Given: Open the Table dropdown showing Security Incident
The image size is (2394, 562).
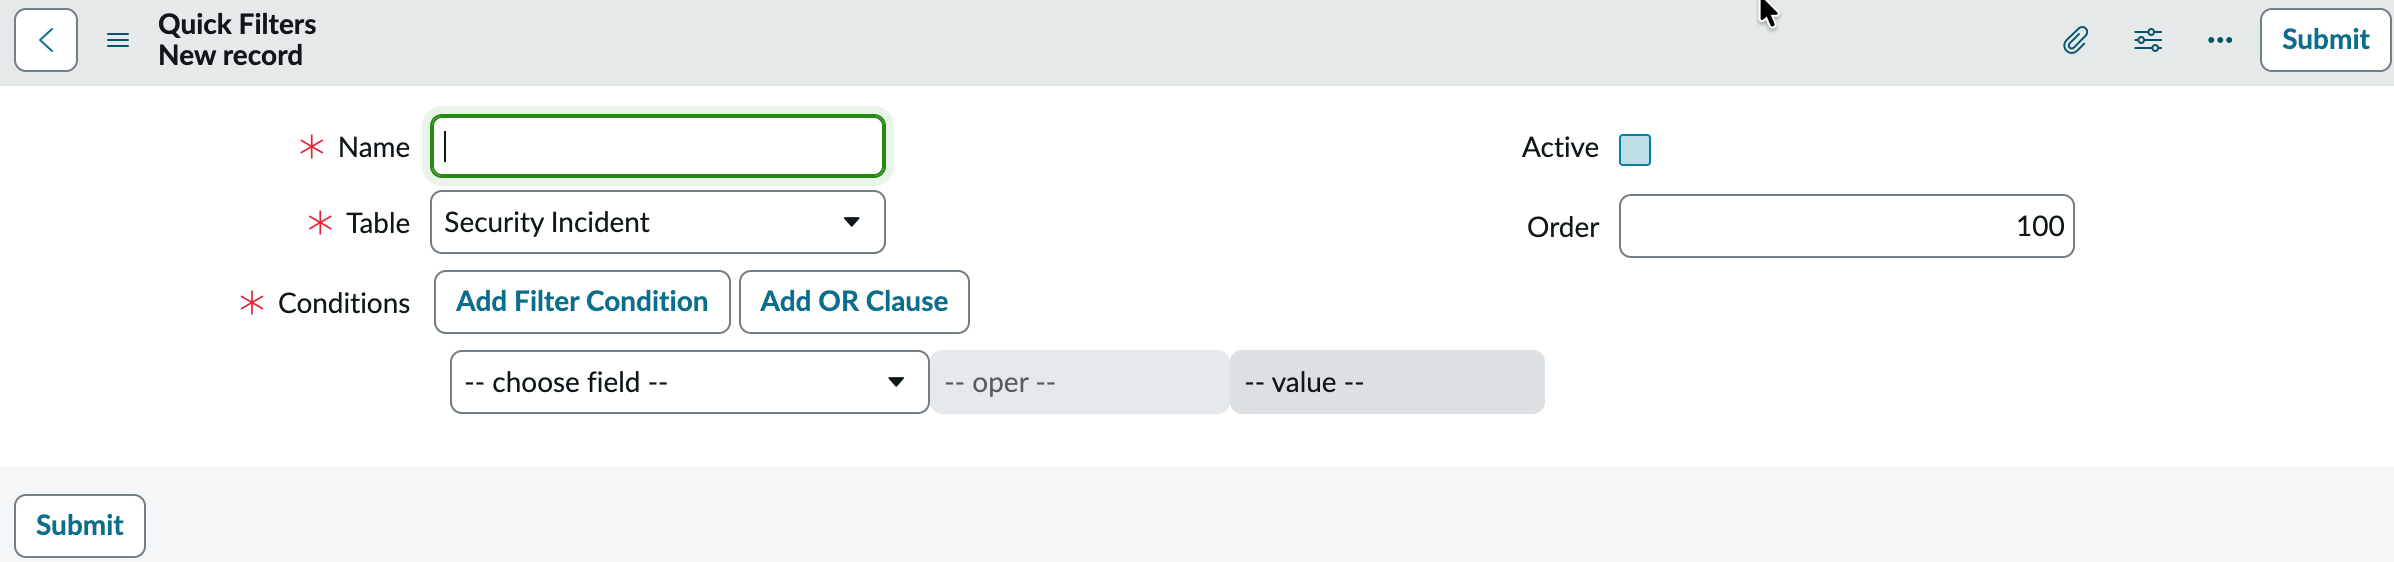Looking at the screenshot, I should [658, 222].
